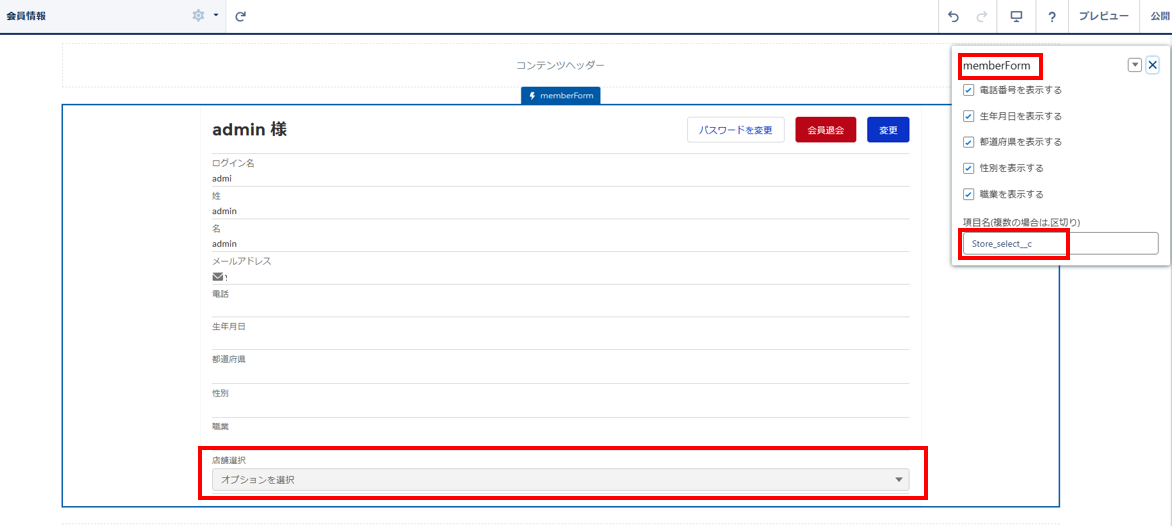Uncheck 生年月日を表示する checkbox
1172x526 pixels.
click(x=968, y=116)
